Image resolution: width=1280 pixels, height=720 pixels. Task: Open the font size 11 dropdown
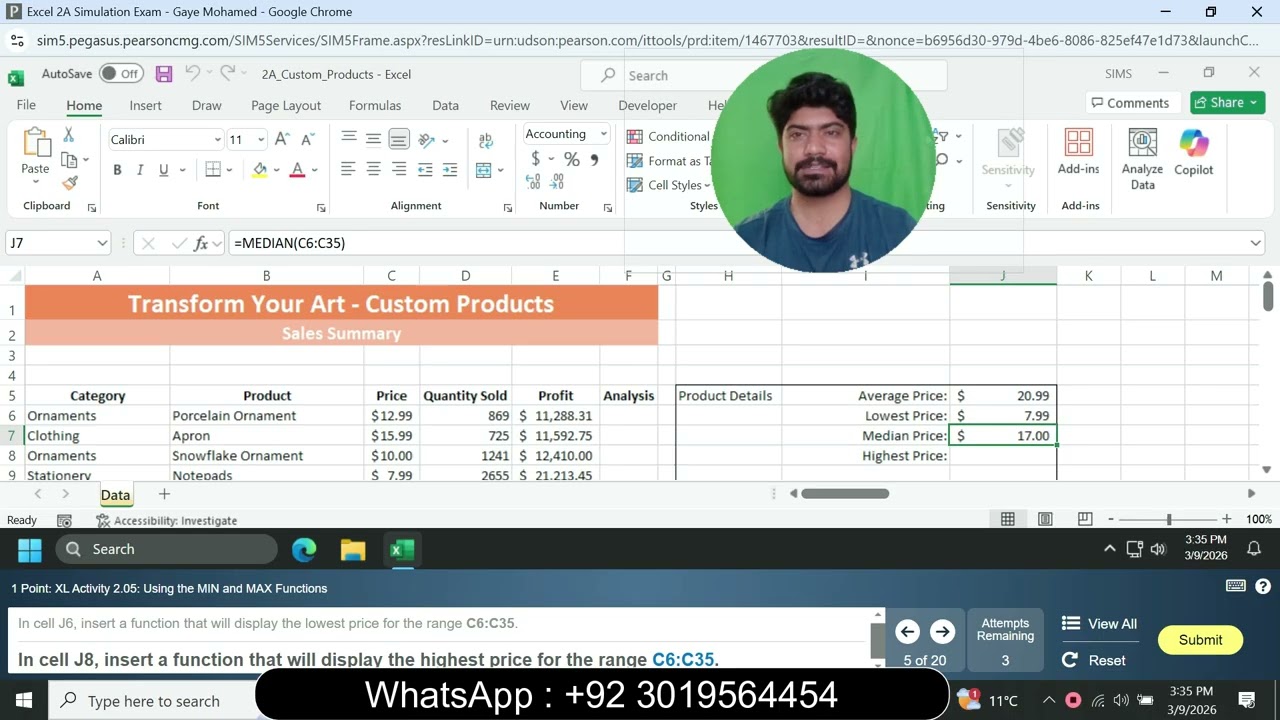click(261, 140)
